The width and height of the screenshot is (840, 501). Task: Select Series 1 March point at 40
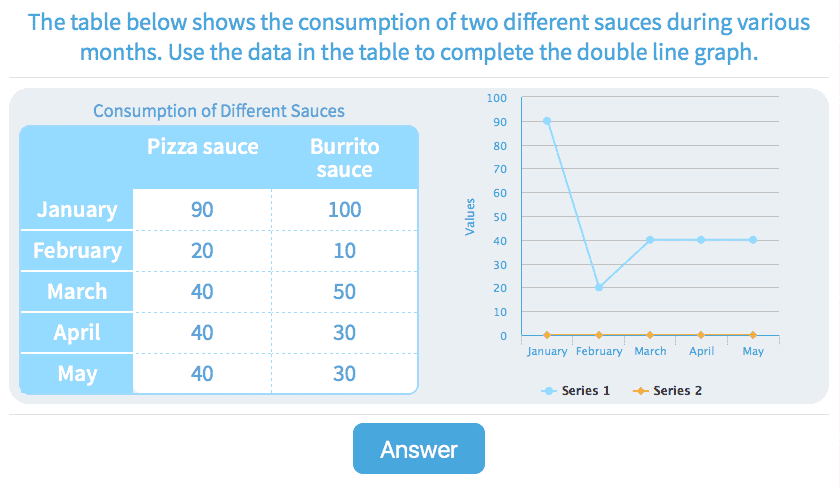(650, 240)
